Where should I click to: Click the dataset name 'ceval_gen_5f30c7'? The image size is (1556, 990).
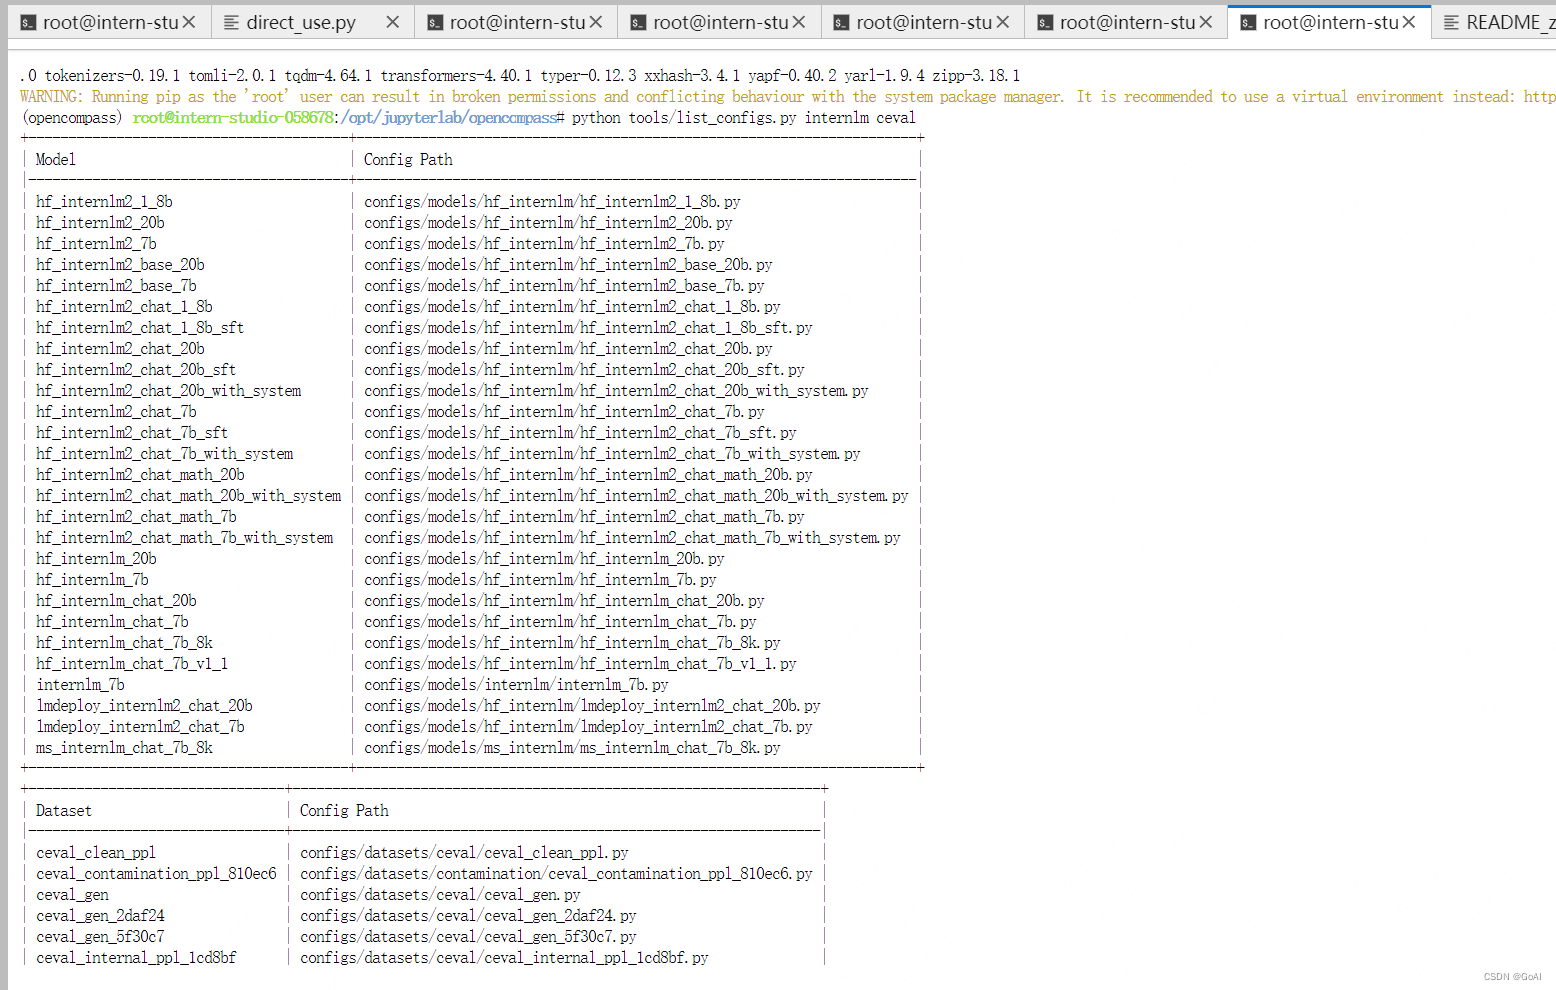pos(100,937)
